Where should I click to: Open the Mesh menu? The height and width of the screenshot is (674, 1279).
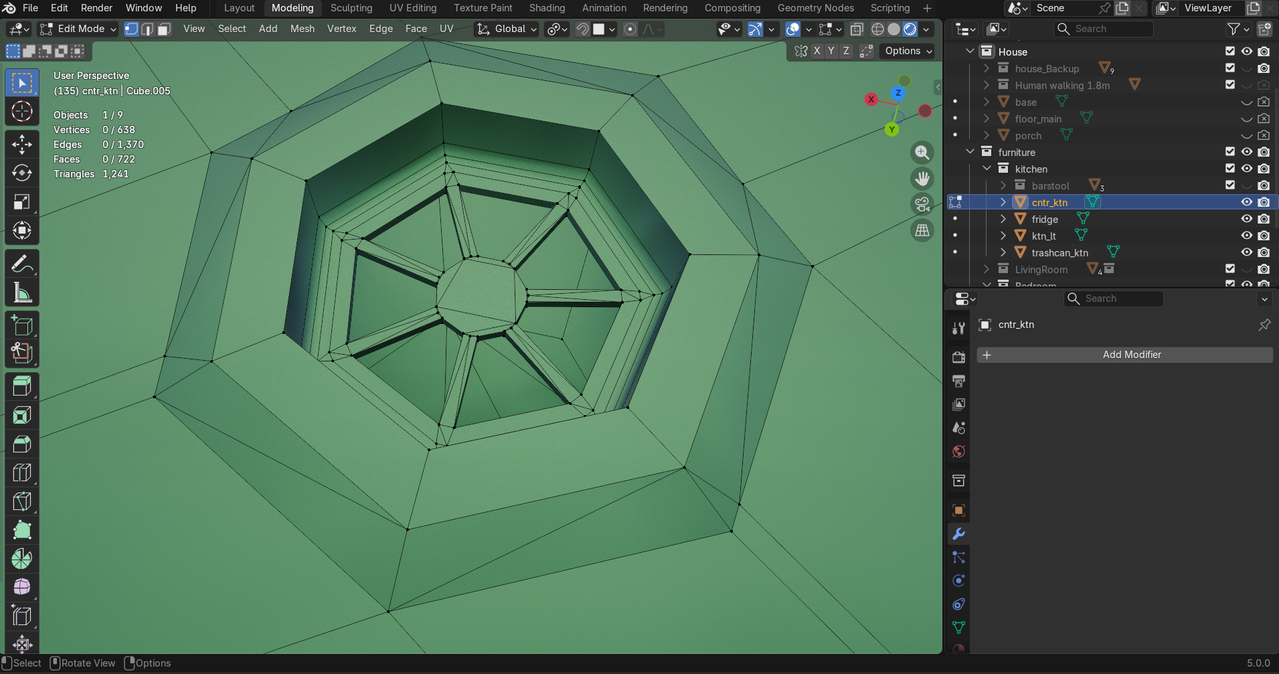click(x=302, y=29)
